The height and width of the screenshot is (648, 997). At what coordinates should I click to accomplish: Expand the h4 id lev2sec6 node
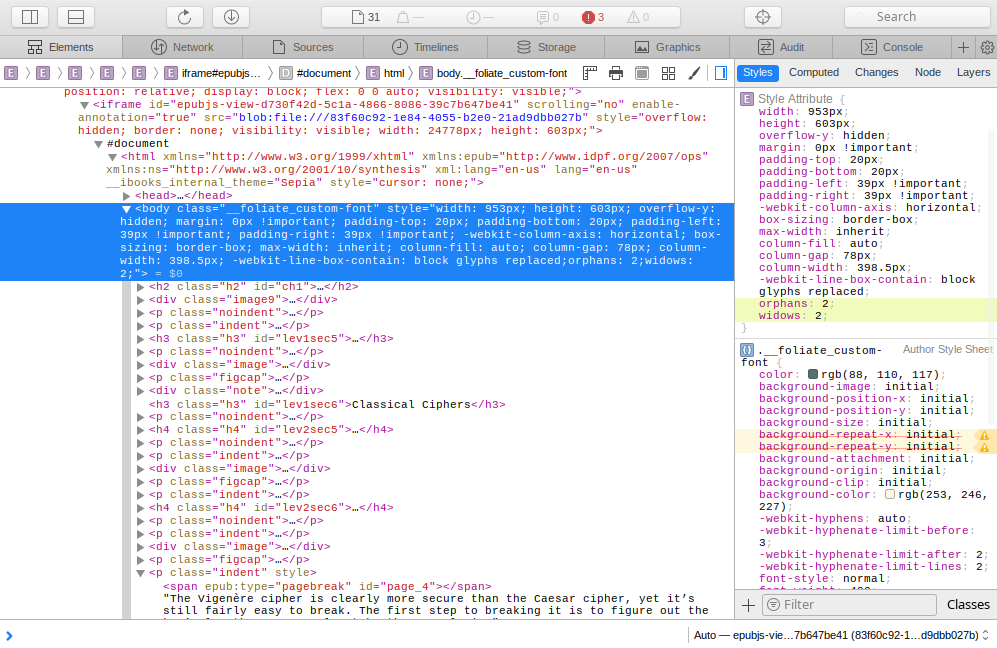point(141,508)
